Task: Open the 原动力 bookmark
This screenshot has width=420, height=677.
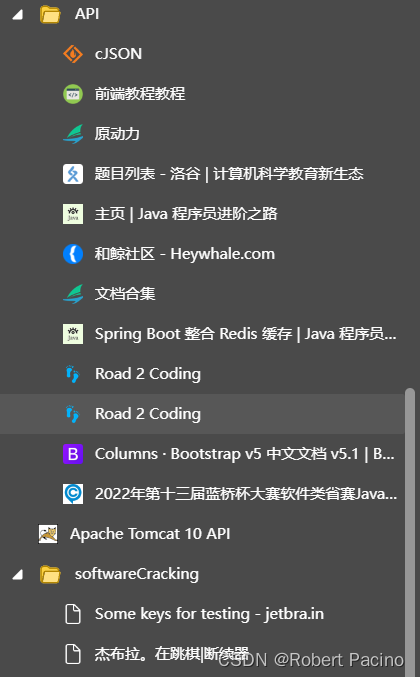Action: [117, 134]
